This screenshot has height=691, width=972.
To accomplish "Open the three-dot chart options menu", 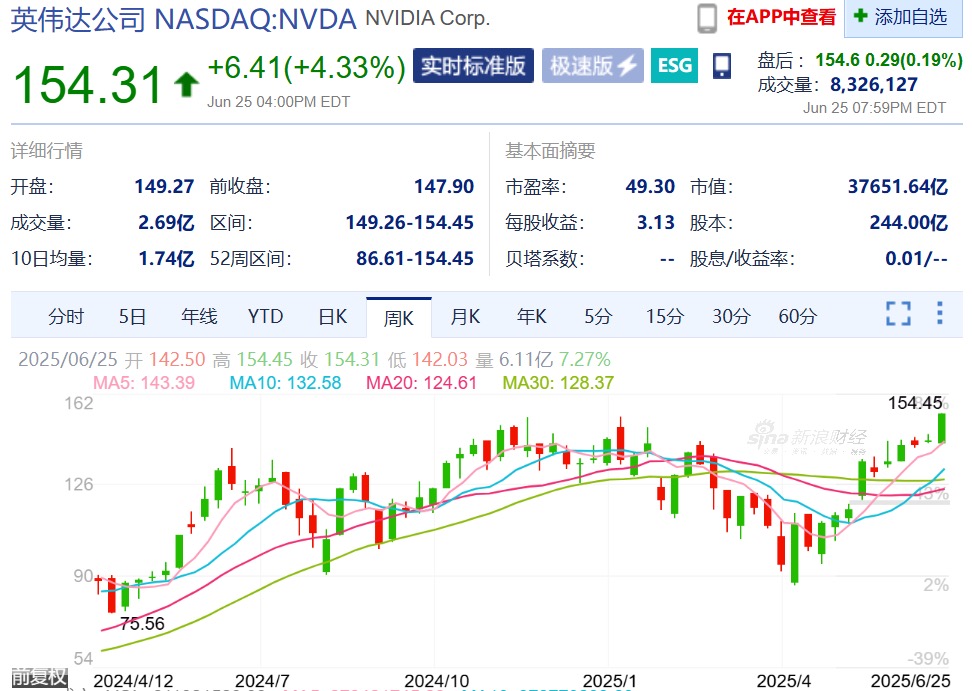I will pos(940,313).
